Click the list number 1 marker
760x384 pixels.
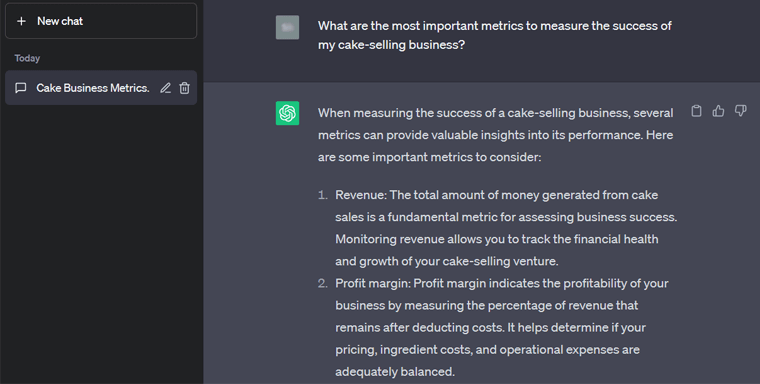pos(323,195)
